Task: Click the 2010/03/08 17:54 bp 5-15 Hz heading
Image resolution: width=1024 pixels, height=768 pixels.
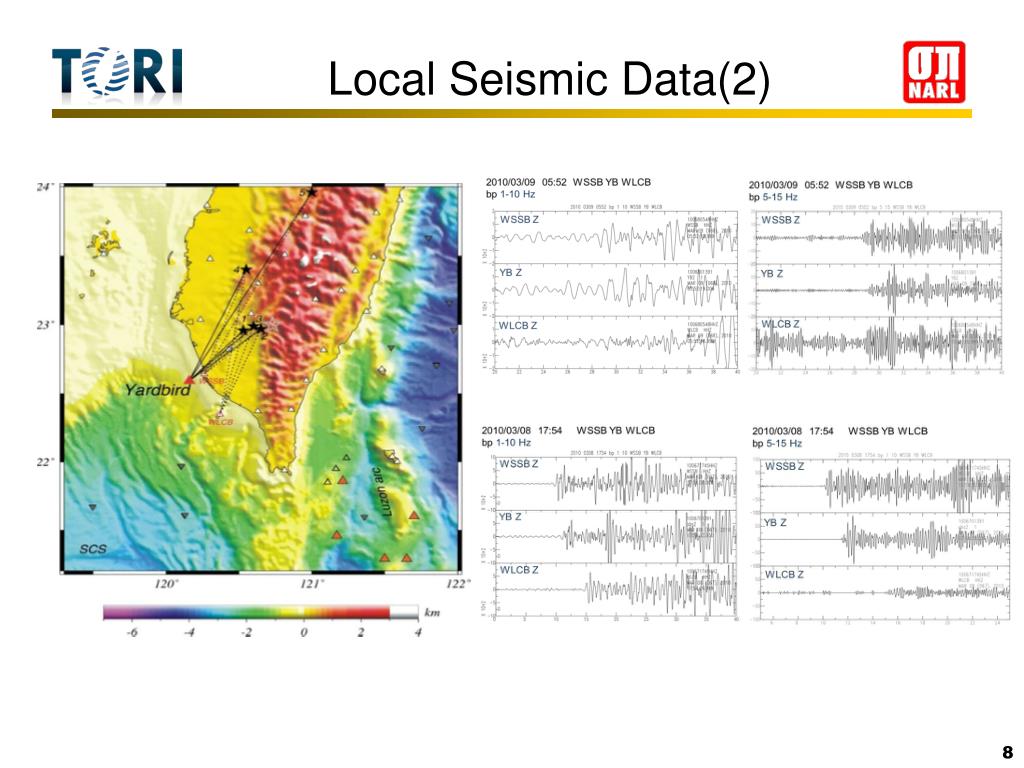Action: 840,437
